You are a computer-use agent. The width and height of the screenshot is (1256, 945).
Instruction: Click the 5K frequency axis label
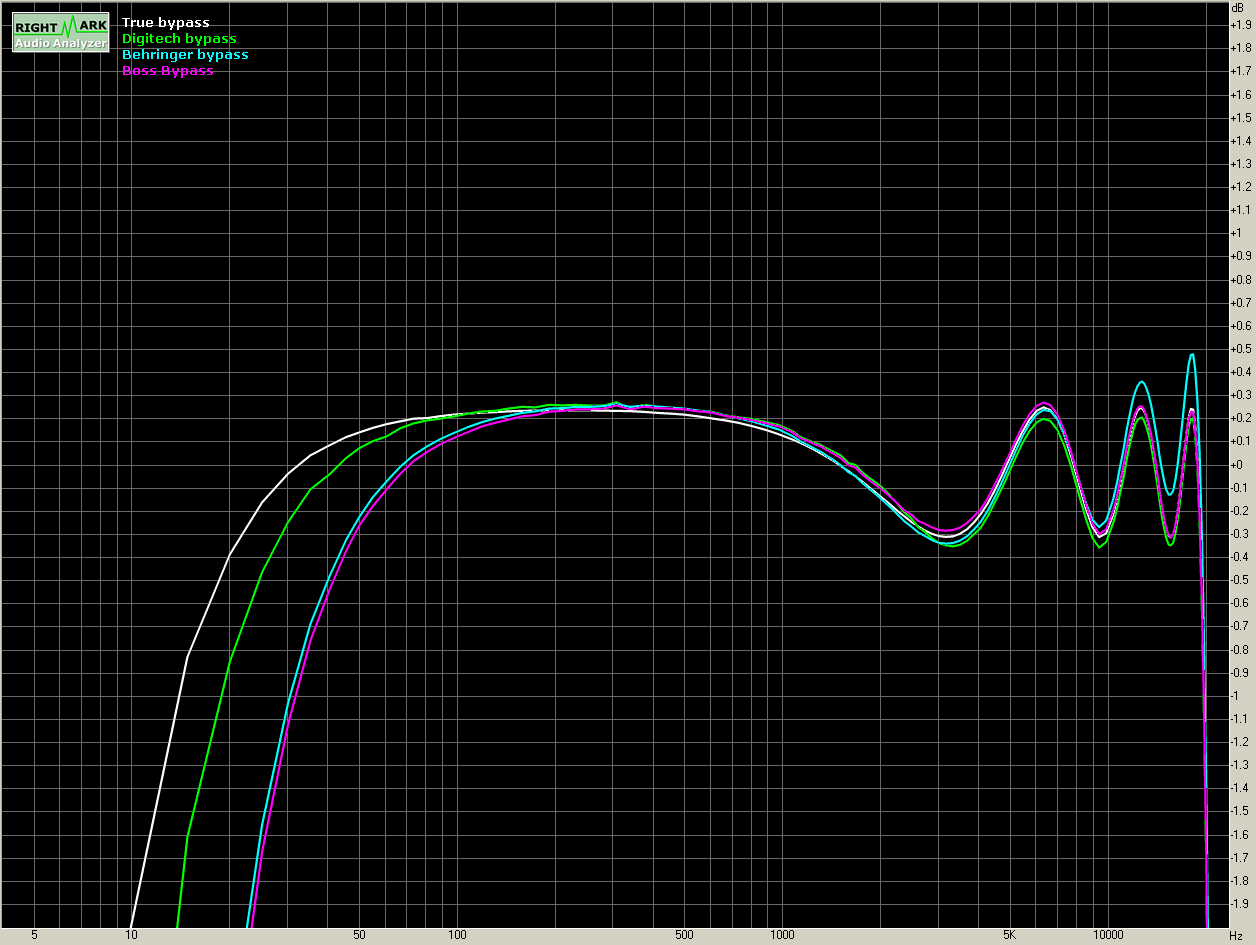pyautogui.click(x=1009, y=935)
